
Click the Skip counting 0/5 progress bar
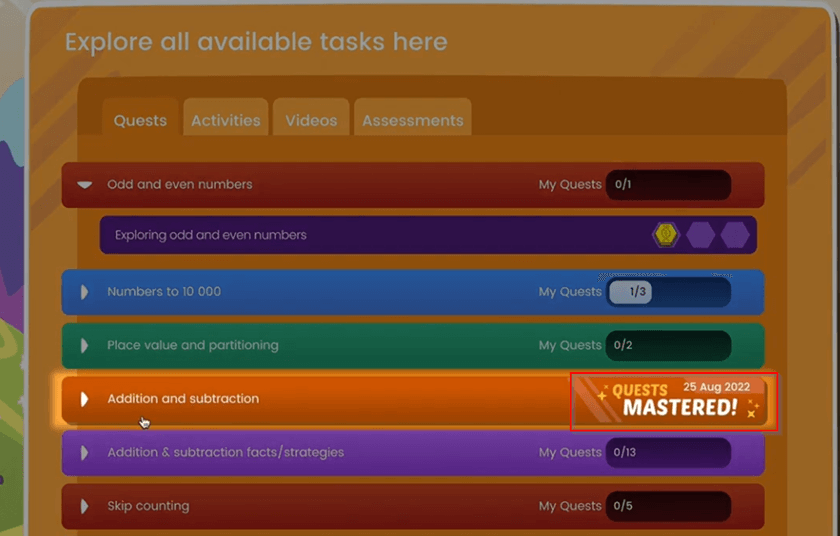[669, 506]
